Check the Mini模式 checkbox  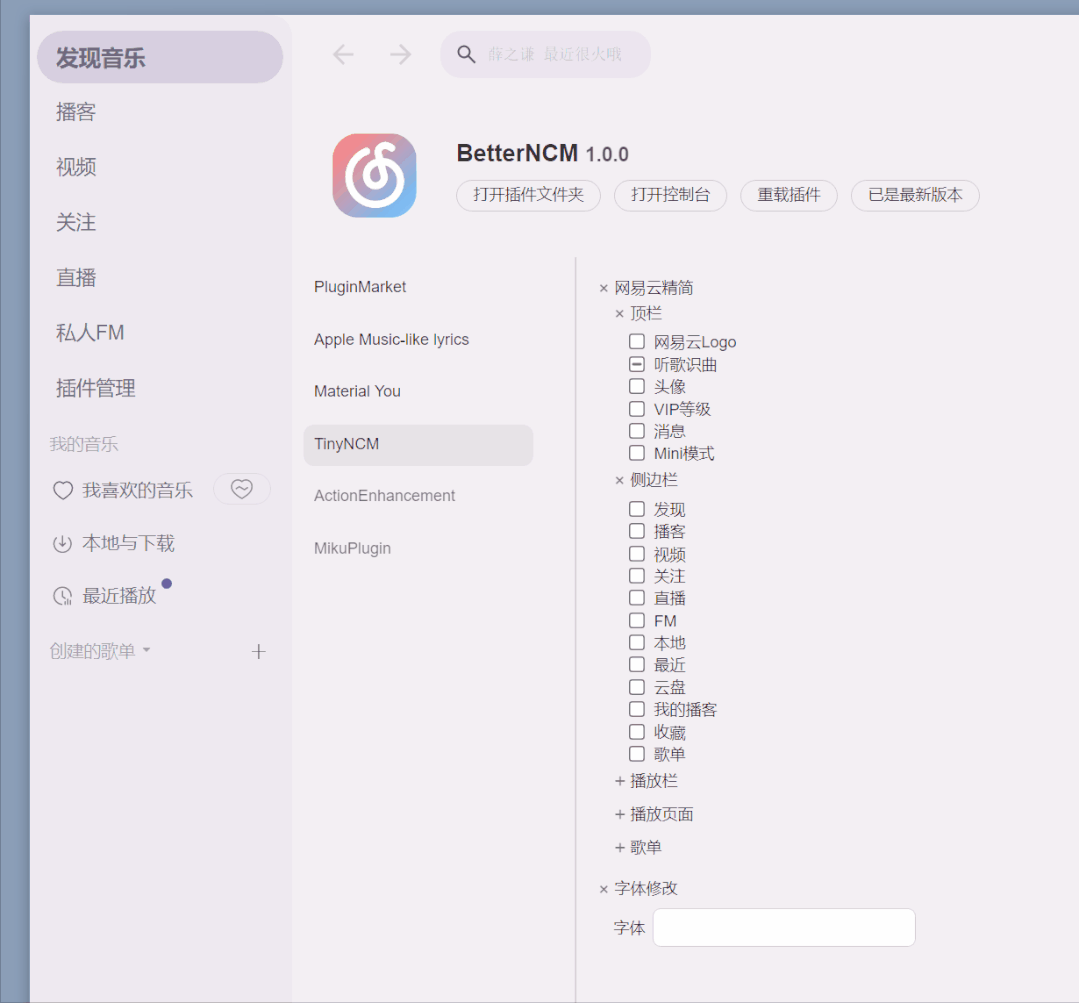coord(637,453)
